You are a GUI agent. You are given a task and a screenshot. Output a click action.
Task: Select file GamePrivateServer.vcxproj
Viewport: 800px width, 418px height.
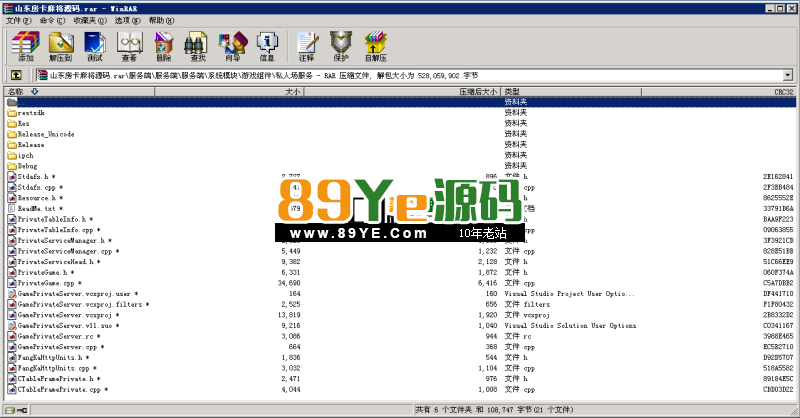click(x=65, y=315)
